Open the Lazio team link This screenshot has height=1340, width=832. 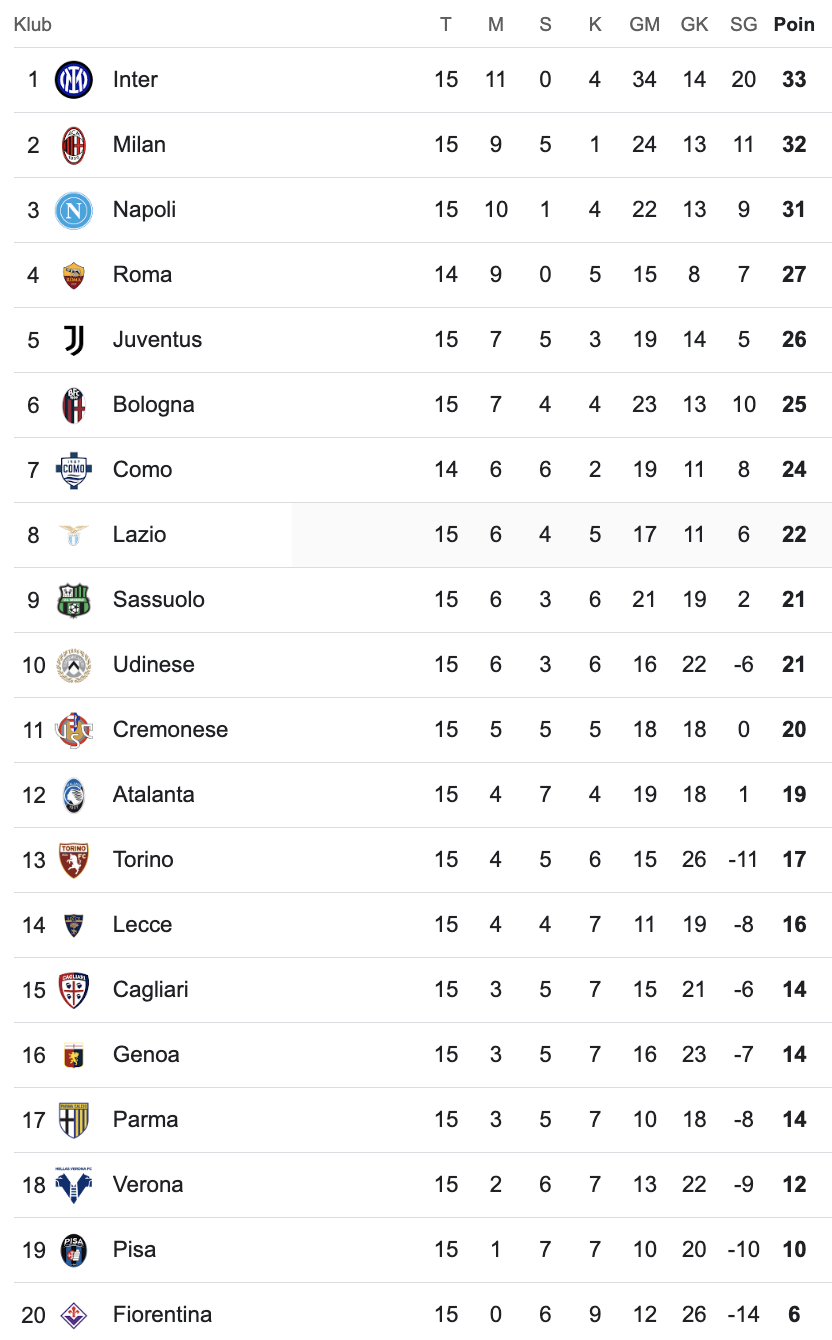tap(140, 535)
